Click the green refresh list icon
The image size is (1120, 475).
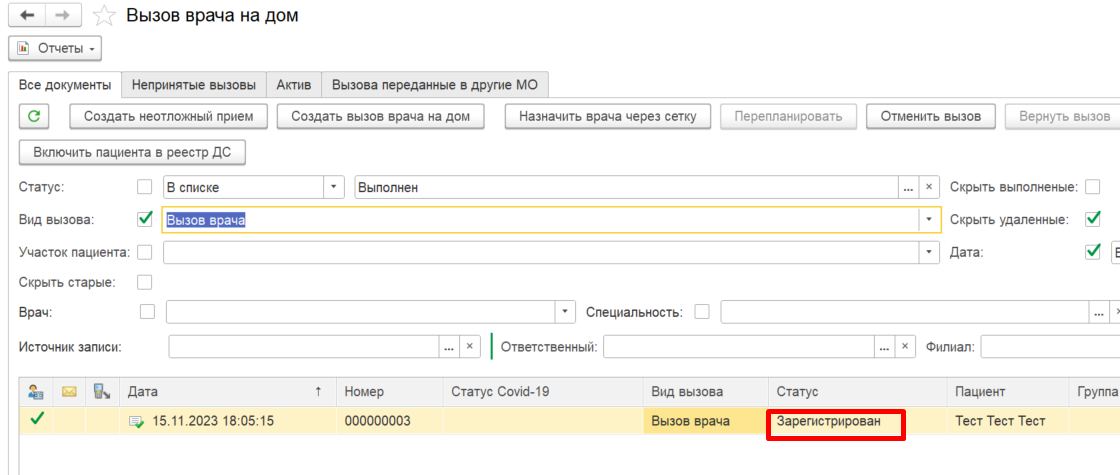coord(34,117)
